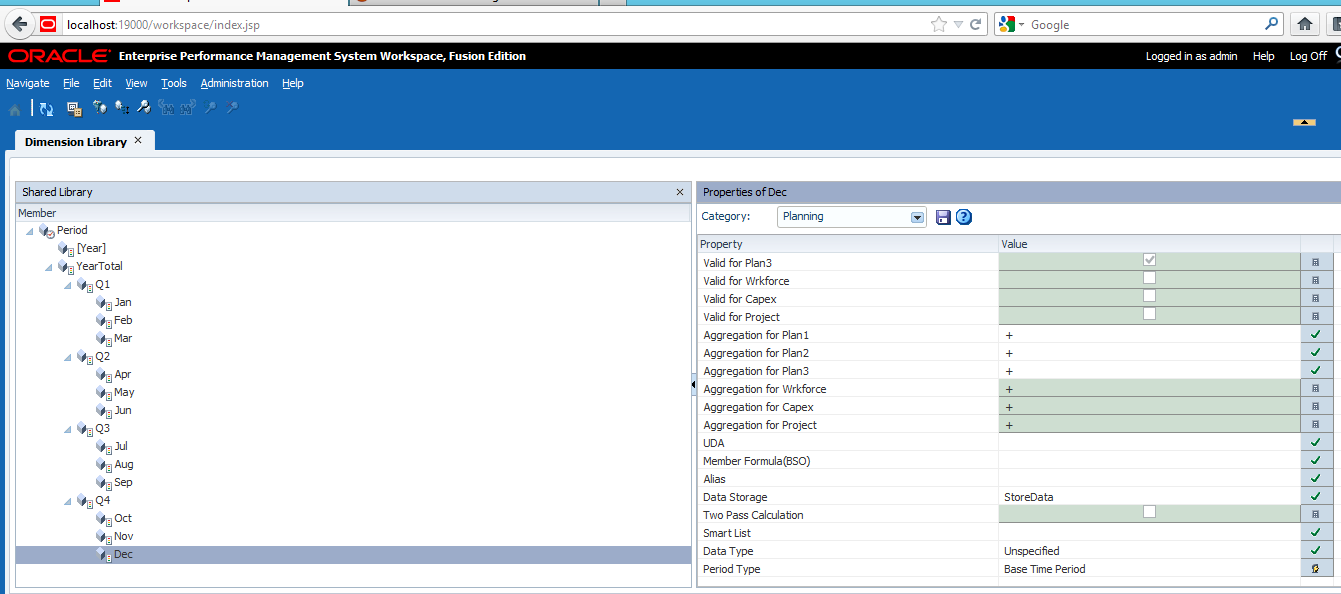Click the white magnifier search toolbar icon
This screenshot has width=1341, height=594.
tap(143, 107)
